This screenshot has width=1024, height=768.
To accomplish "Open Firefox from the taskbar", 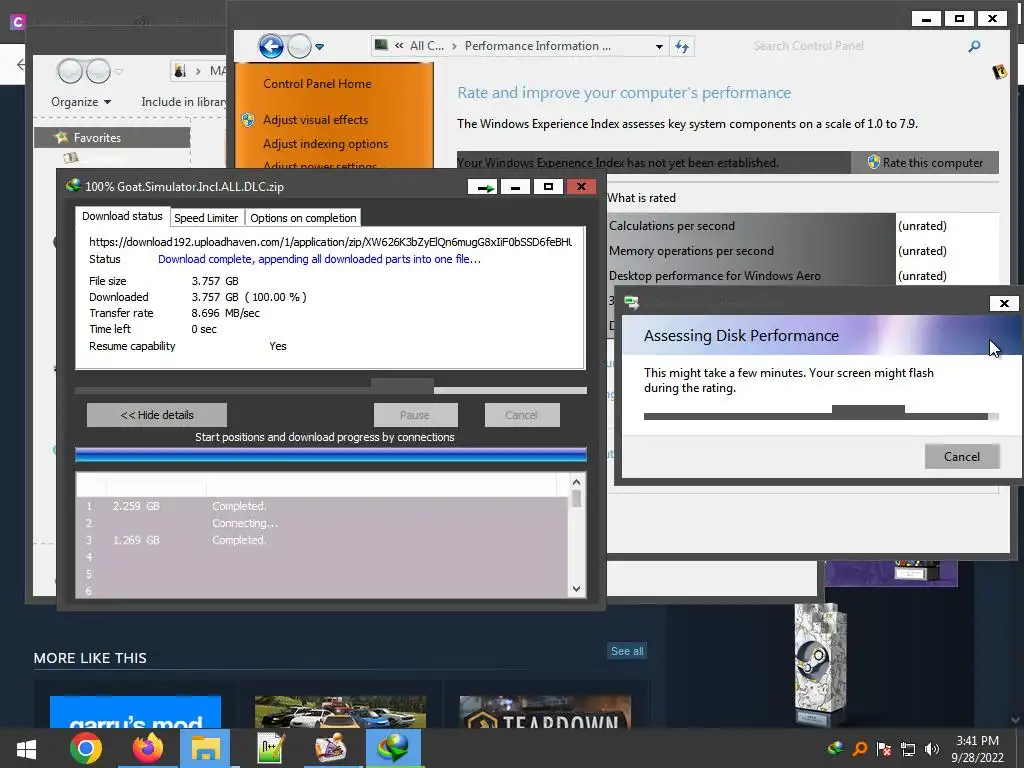I will [x=148, y=748].
